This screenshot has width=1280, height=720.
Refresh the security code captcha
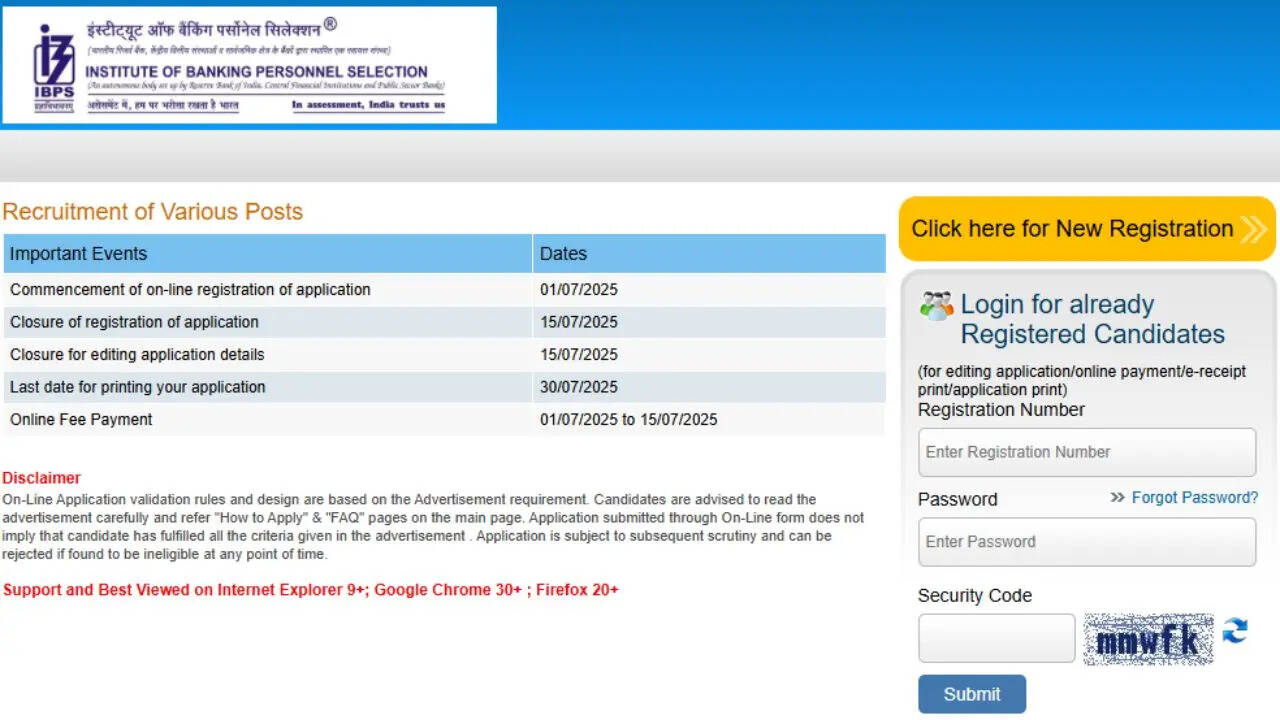(x=1235, y=630)
